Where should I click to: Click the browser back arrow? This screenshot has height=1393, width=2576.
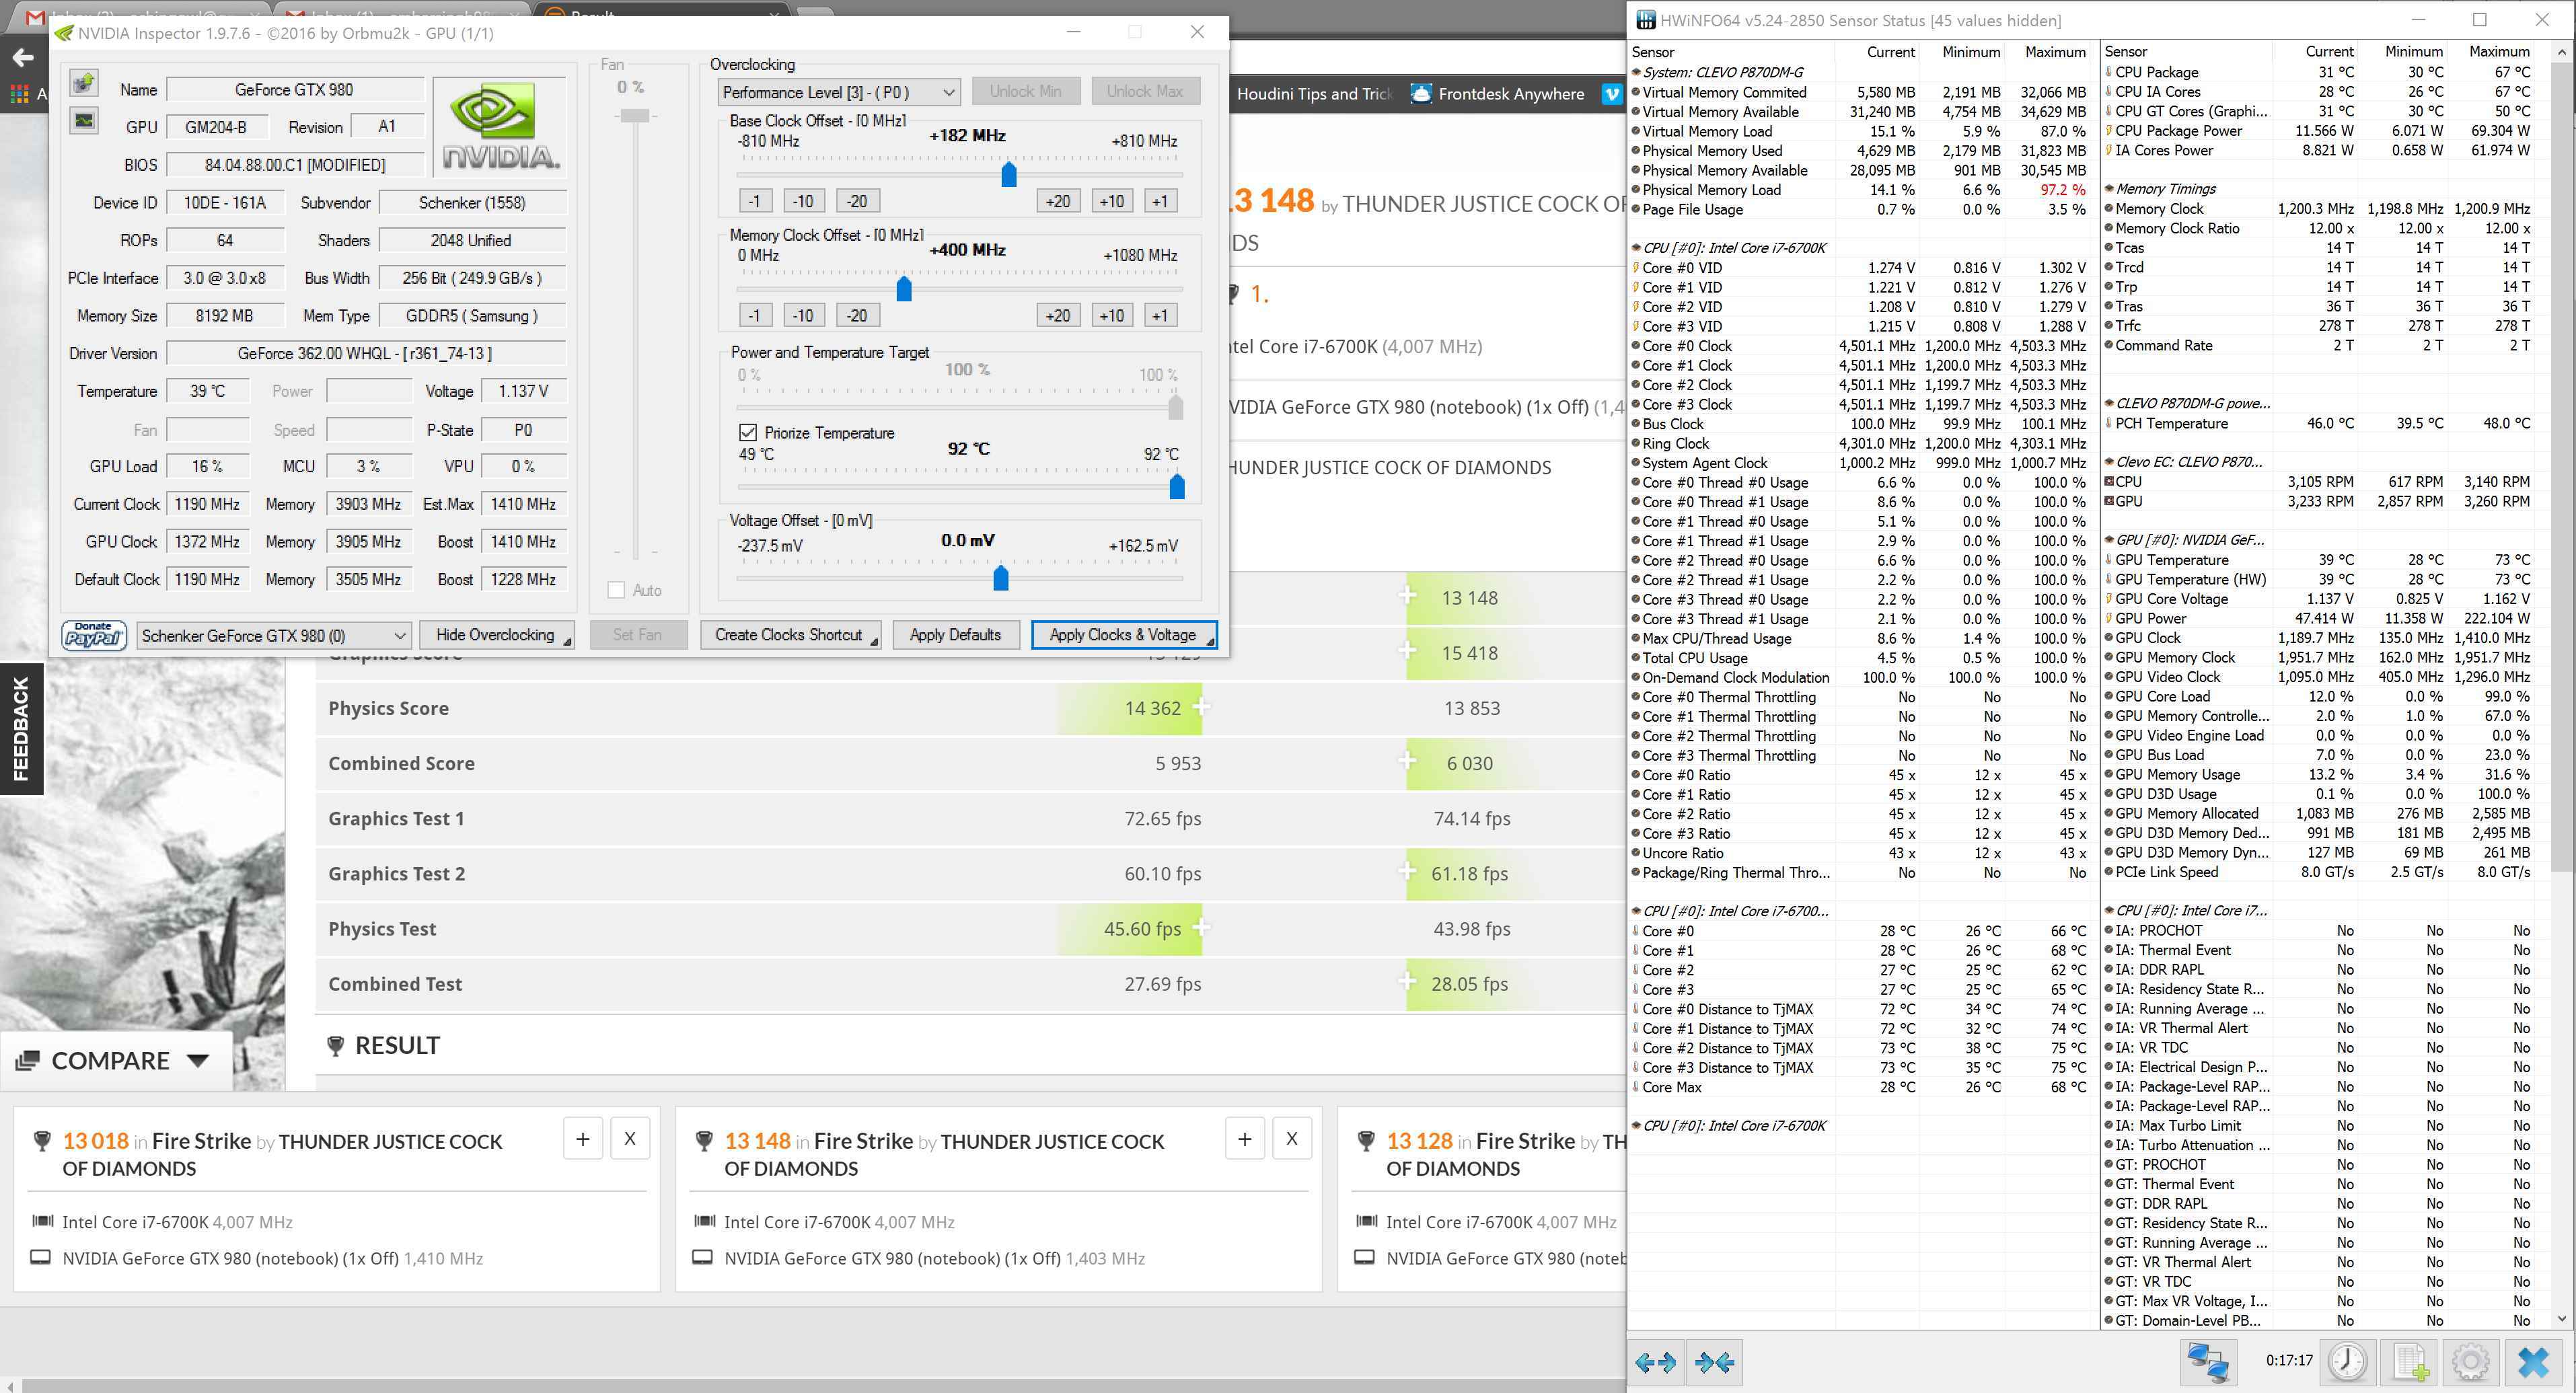[22, 57]
